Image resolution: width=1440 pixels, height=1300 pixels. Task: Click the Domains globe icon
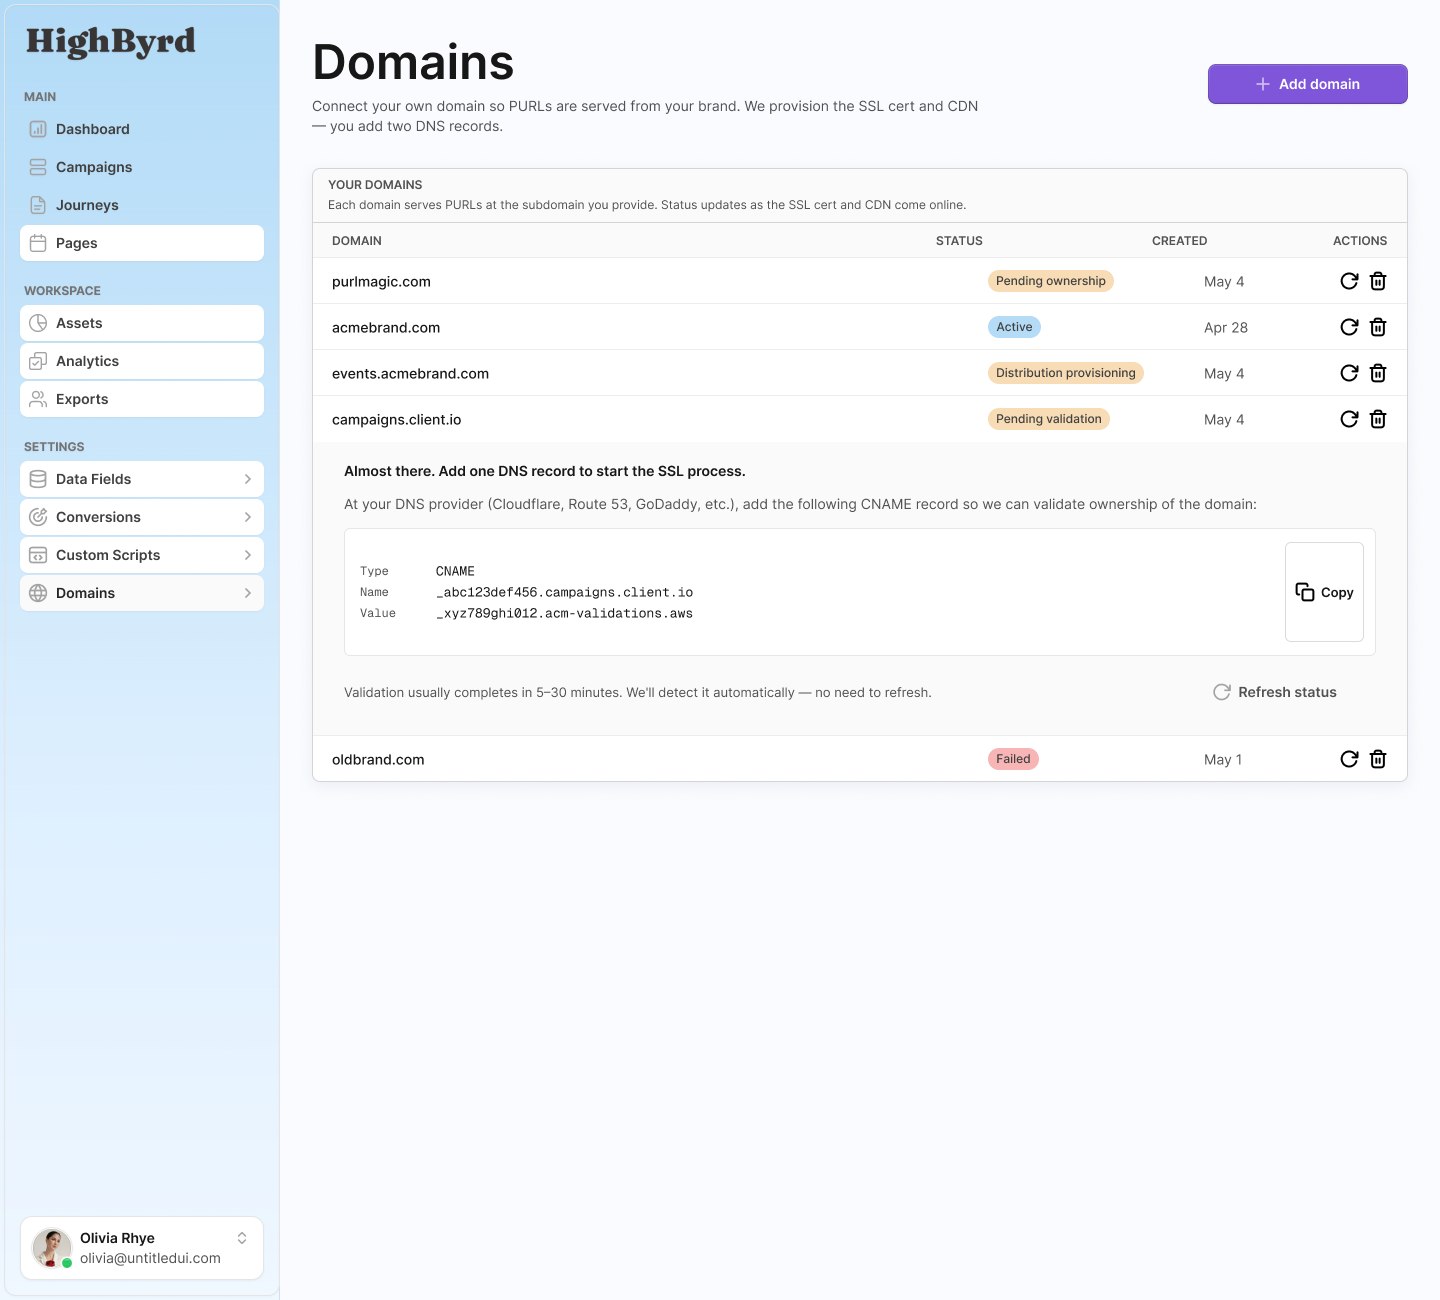point(38,593)
